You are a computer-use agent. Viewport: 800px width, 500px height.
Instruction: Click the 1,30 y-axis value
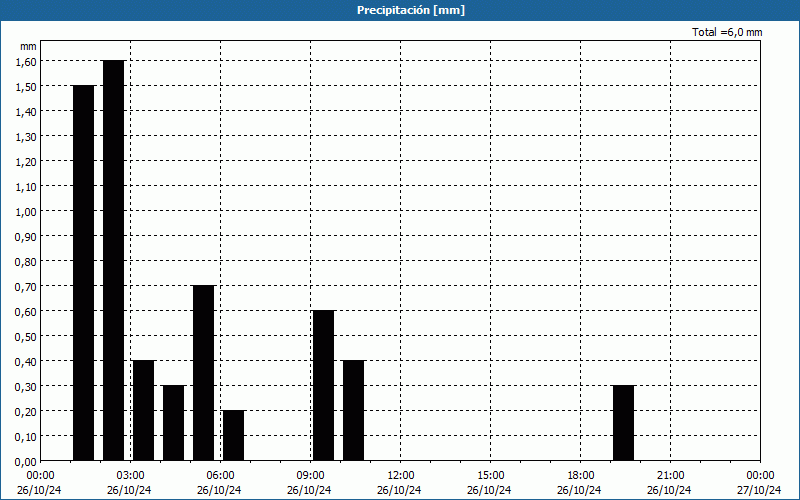point(26,137)
